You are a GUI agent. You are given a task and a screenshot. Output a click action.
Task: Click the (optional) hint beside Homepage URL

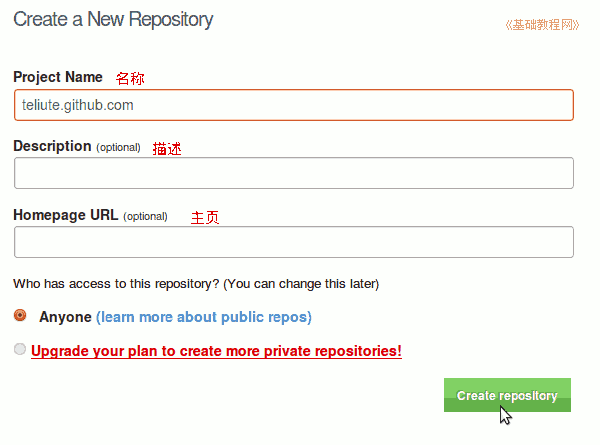(x=145, y=217)
